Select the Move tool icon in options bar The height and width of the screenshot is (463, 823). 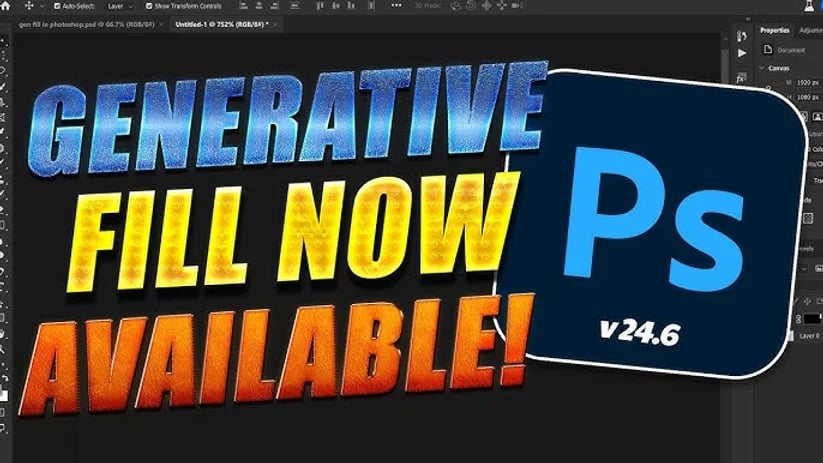(29, 6)
